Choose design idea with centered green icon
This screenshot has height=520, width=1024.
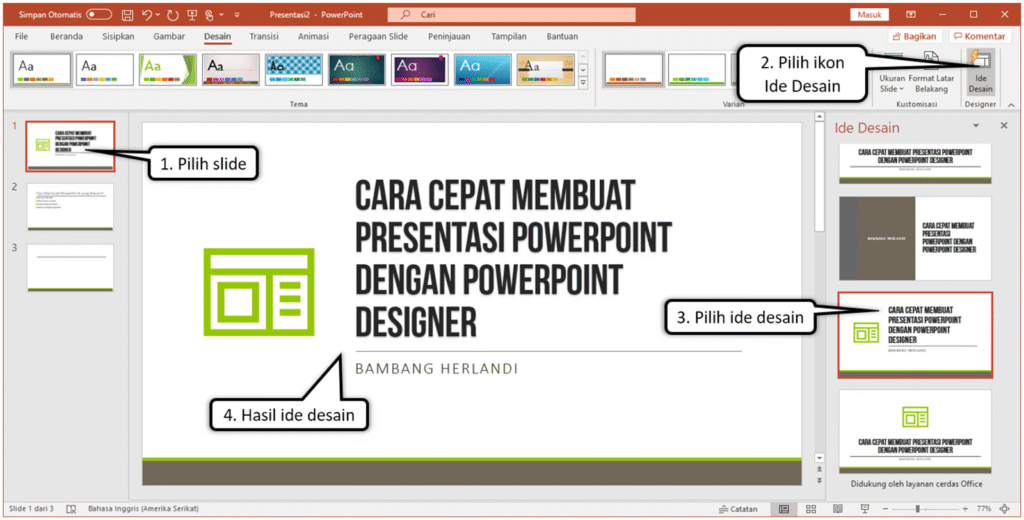pyautogui.click(x=915, y=432)
